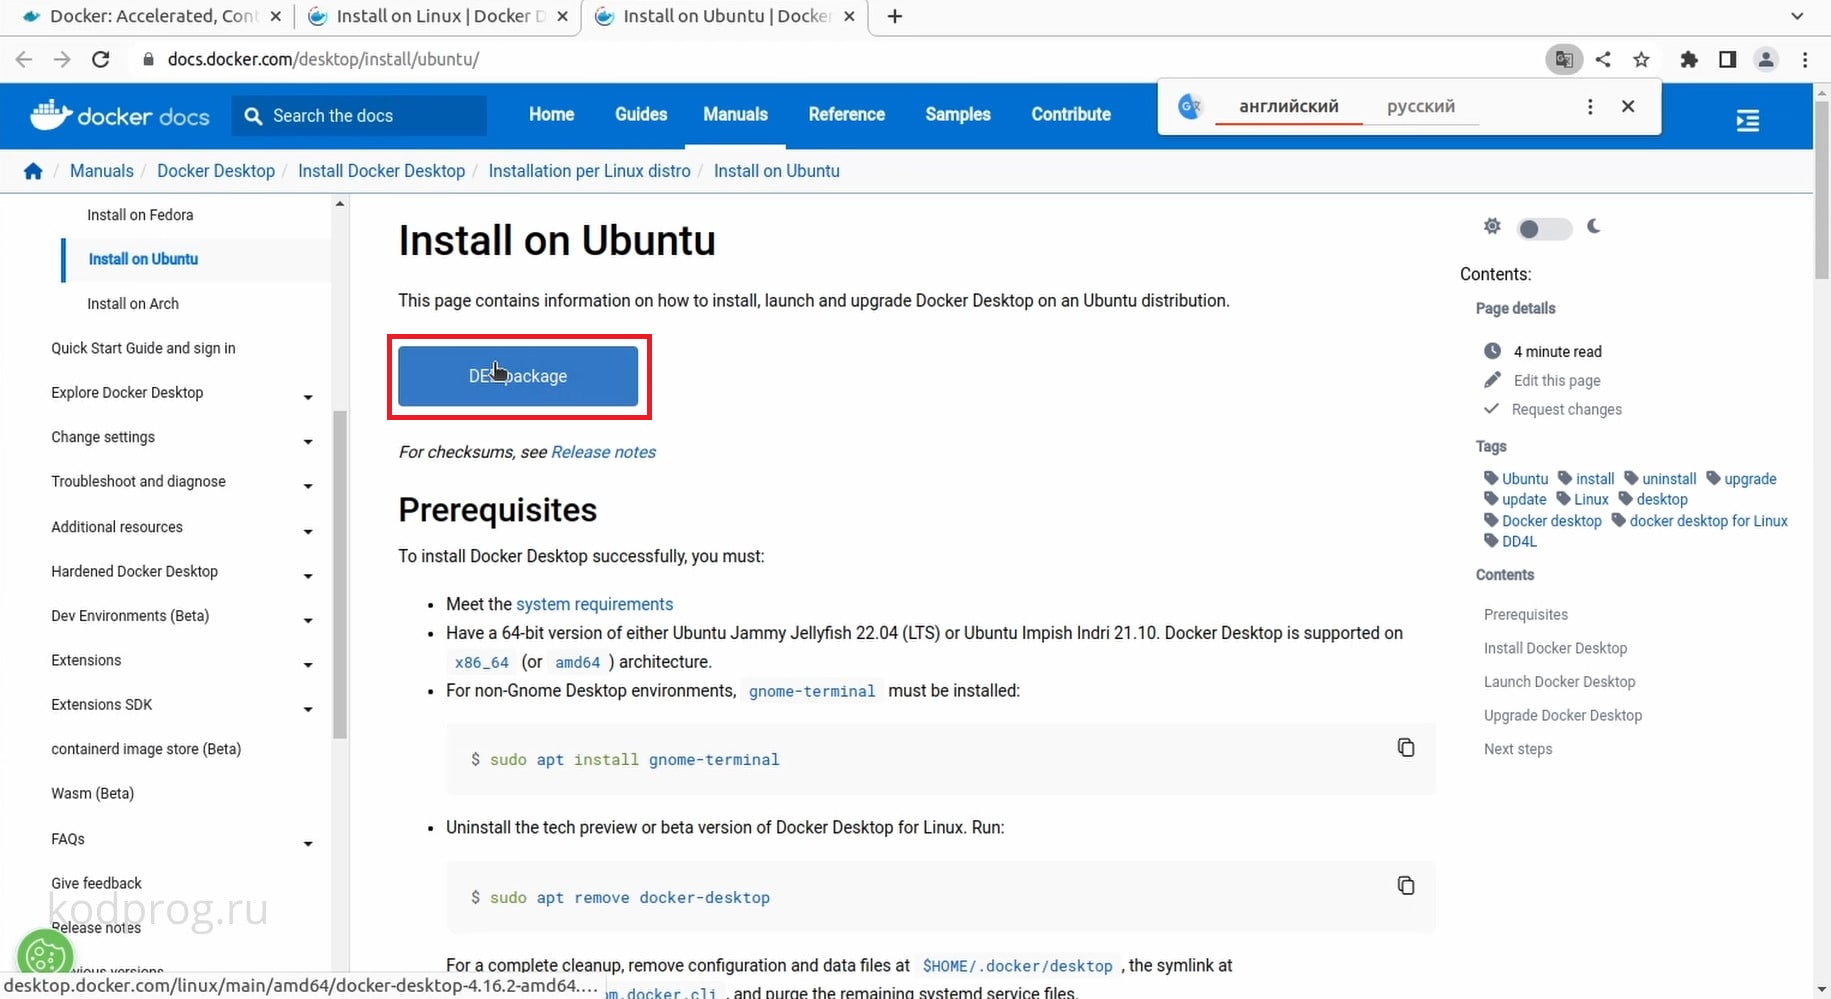This screenshot has width=1831, height=999.
Task: Switch to Docker: Accelerated browser tab
Action: (150, 16)
